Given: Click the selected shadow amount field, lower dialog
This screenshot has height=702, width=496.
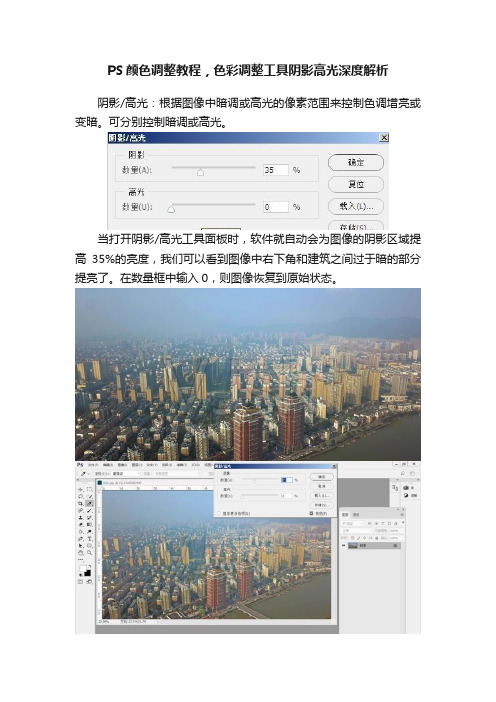Looking at the screenshot, I should (x=287, y=480).
